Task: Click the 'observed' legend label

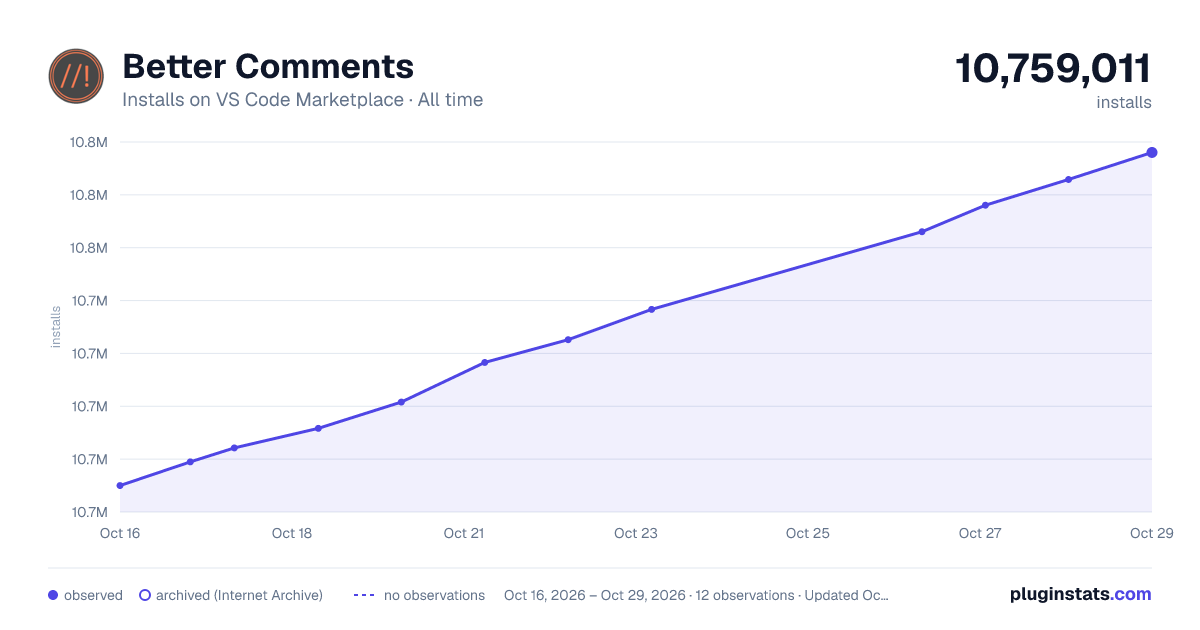Action: click(93, 595)
